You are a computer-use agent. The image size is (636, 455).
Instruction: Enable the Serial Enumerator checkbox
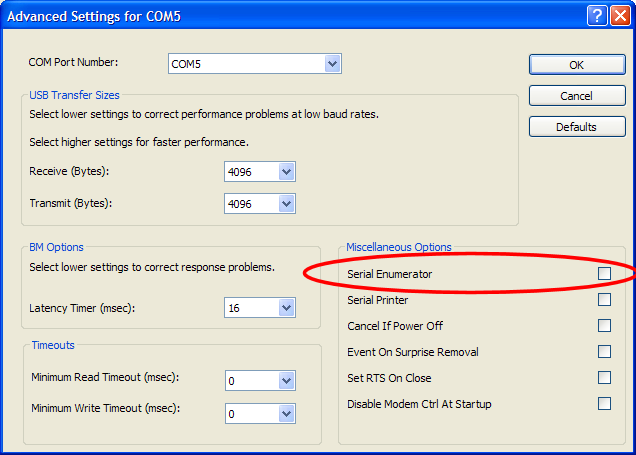(x=604, y=273)
